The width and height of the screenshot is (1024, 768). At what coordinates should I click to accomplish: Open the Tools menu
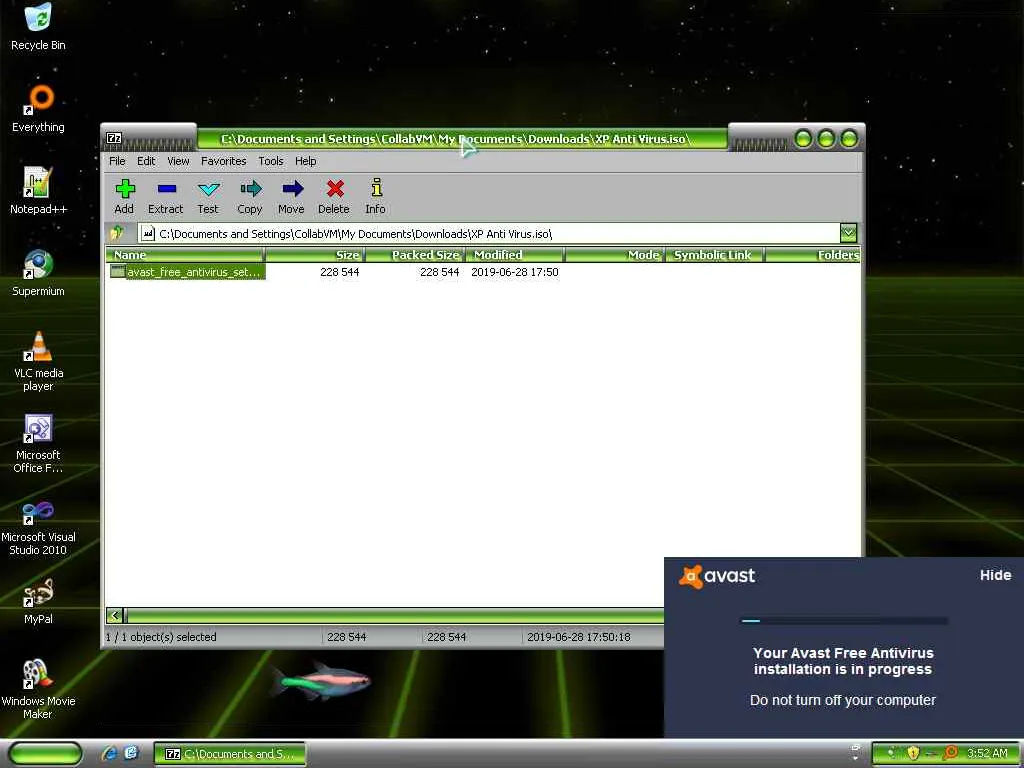(270, 161)
